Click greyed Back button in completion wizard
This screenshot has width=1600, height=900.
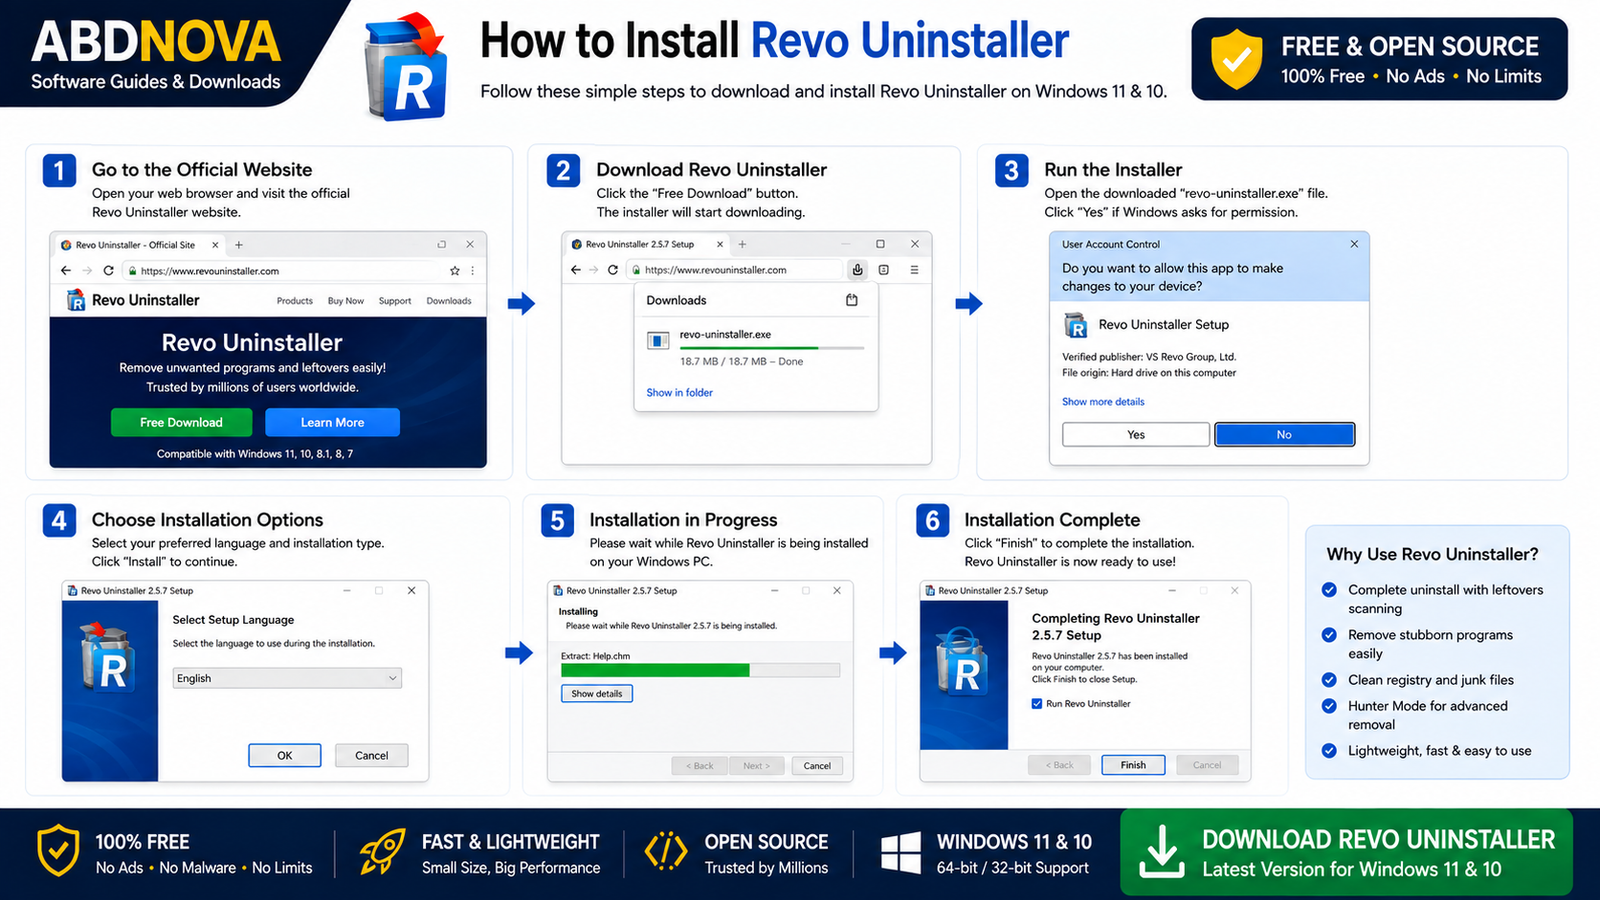tap(1059, 765)
